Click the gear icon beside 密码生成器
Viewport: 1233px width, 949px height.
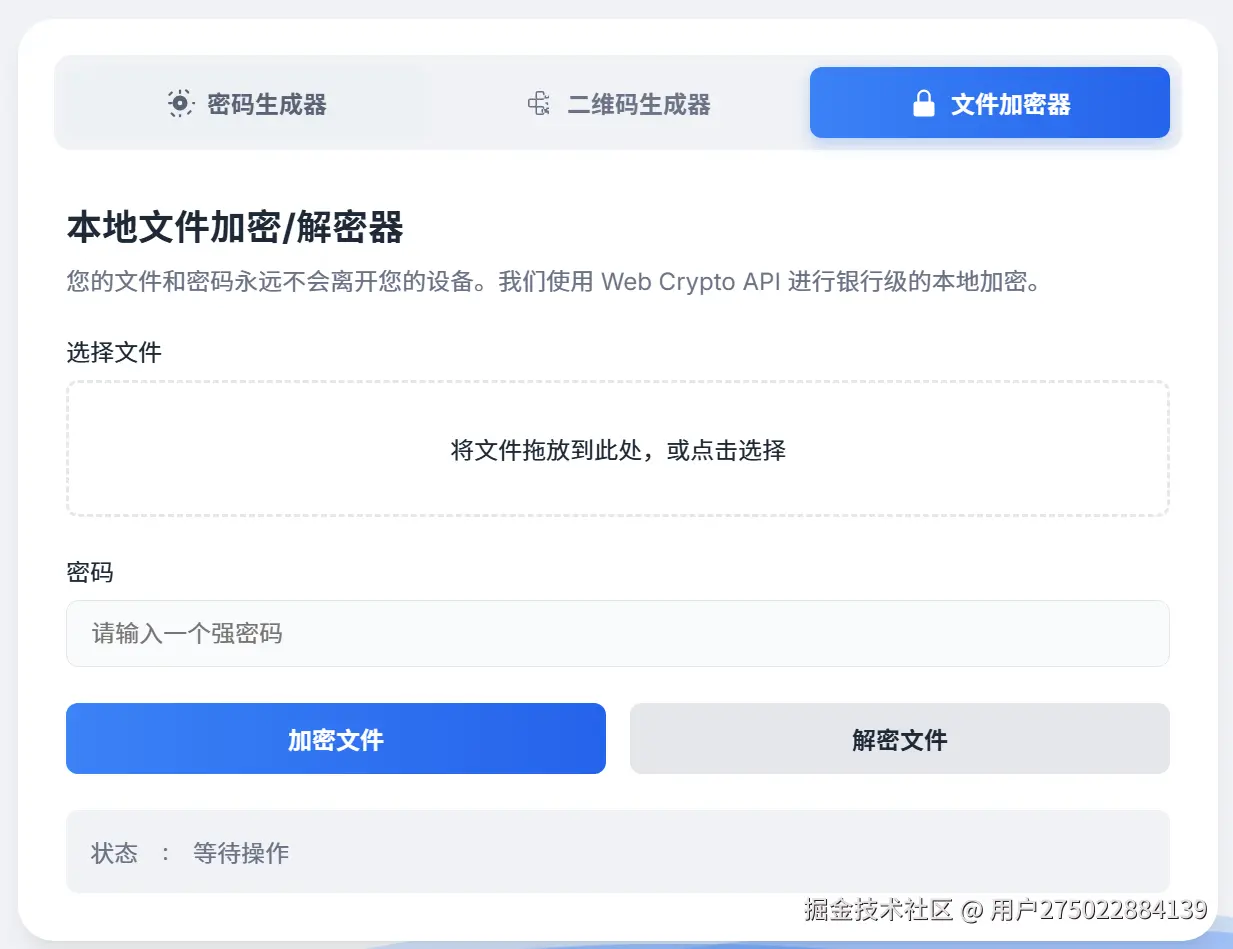tap(178, 103)
